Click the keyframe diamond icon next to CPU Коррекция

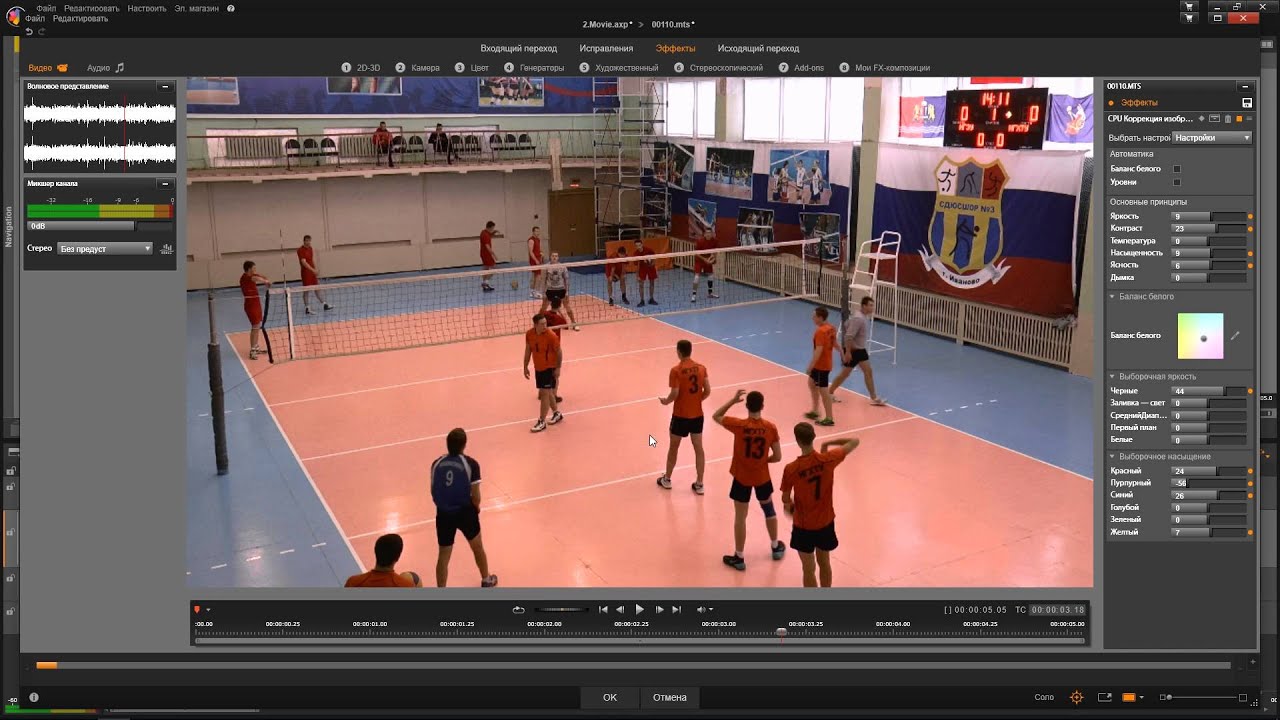click(1201, 119)
